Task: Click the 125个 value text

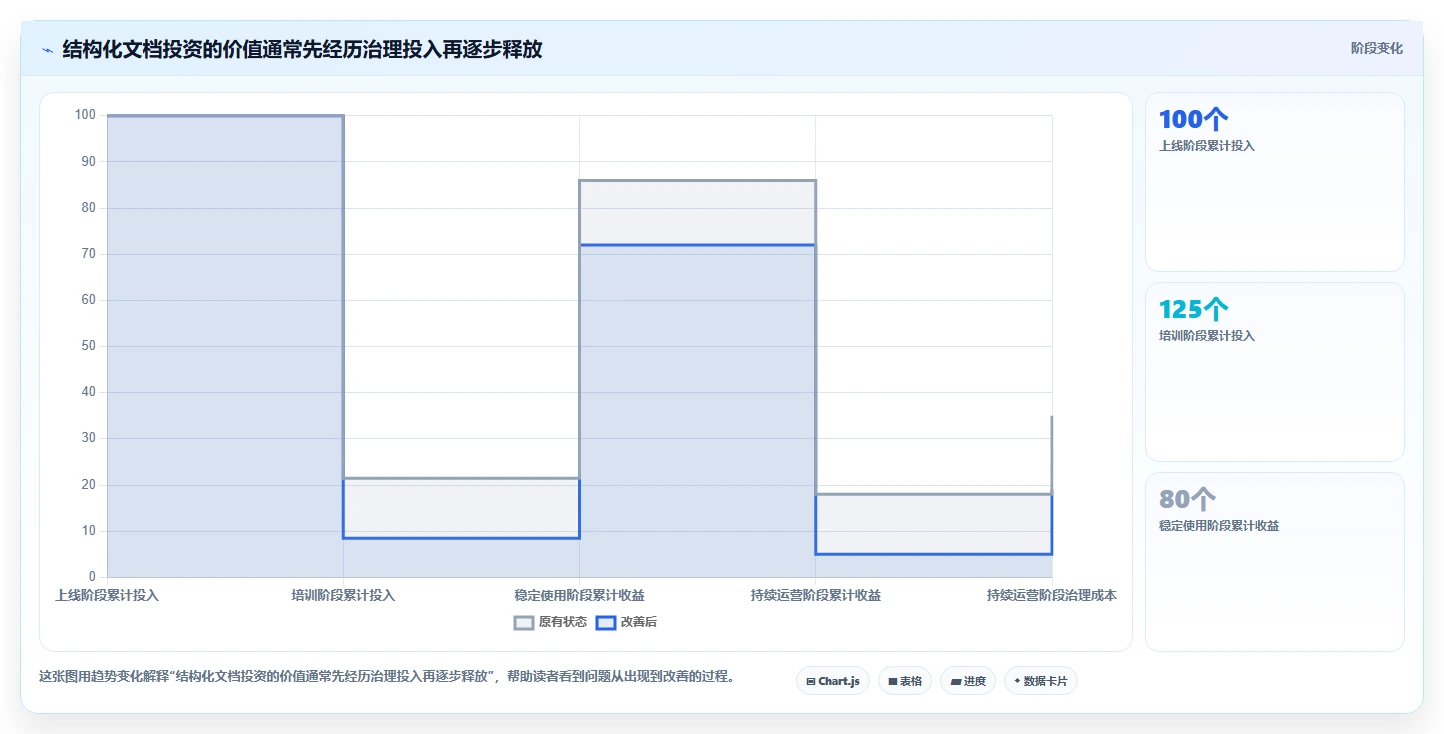Action: pos(1193,310)
